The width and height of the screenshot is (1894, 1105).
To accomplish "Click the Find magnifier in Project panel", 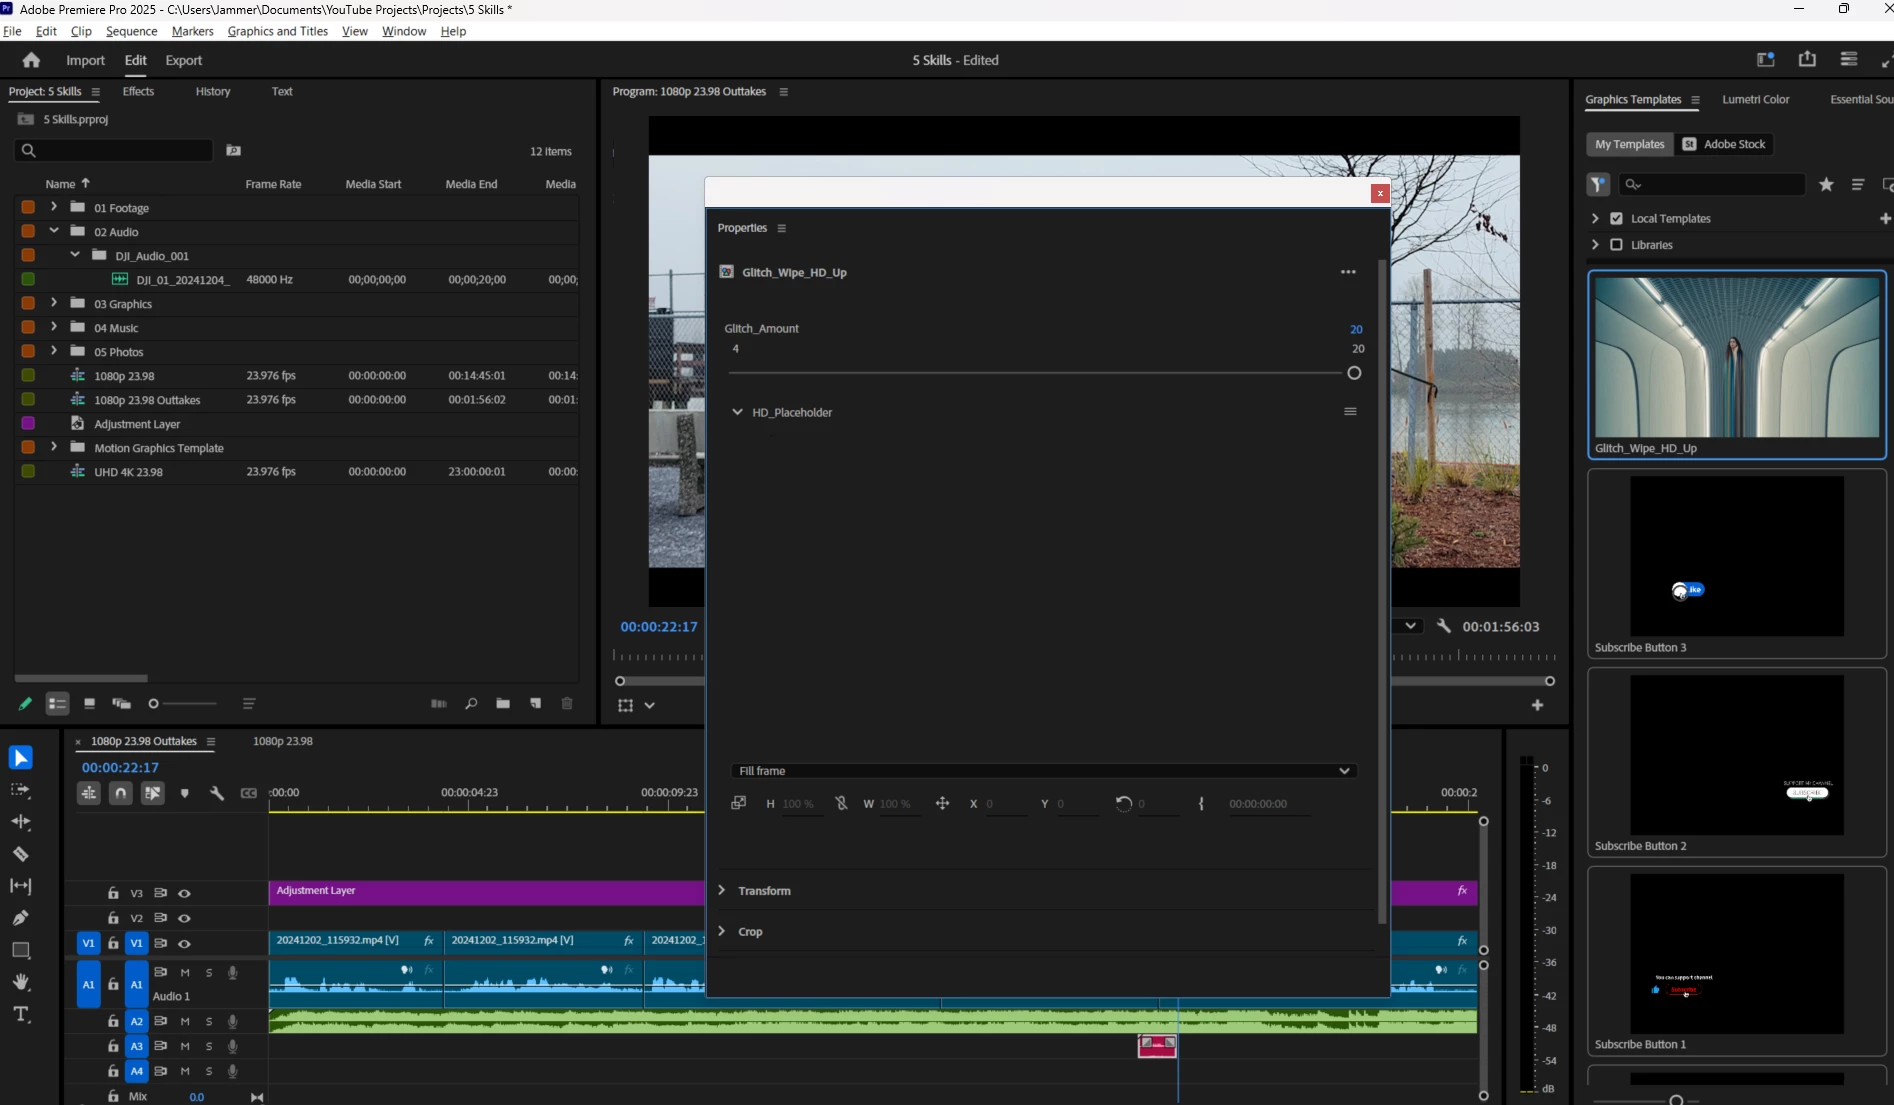I will pyautogui.click(x=471, y=704).
